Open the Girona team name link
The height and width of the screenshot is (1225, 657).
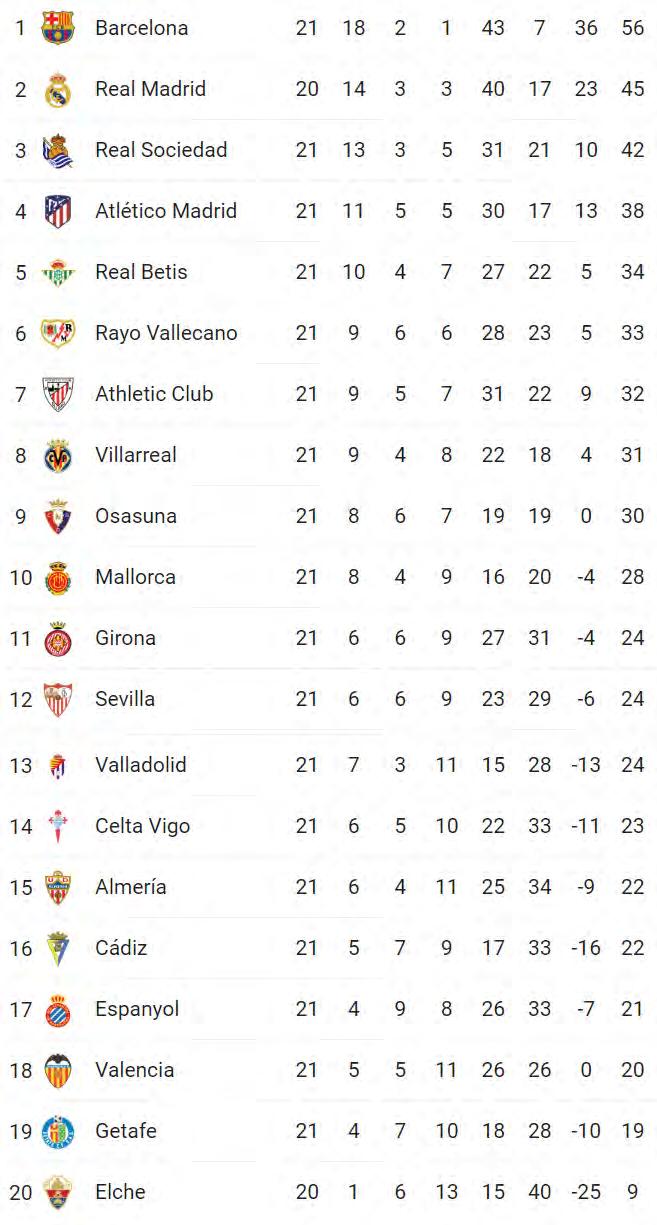(x=125, y=638)
